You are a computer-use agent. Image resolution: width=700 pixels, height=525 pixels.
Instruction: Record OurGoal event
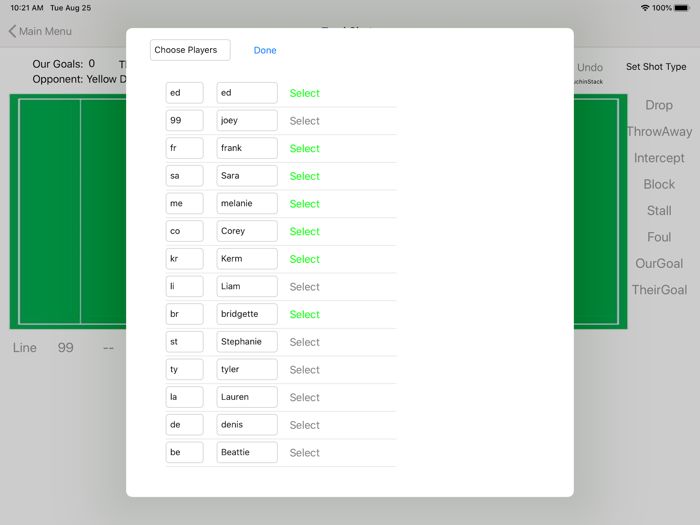click(659, 263)
